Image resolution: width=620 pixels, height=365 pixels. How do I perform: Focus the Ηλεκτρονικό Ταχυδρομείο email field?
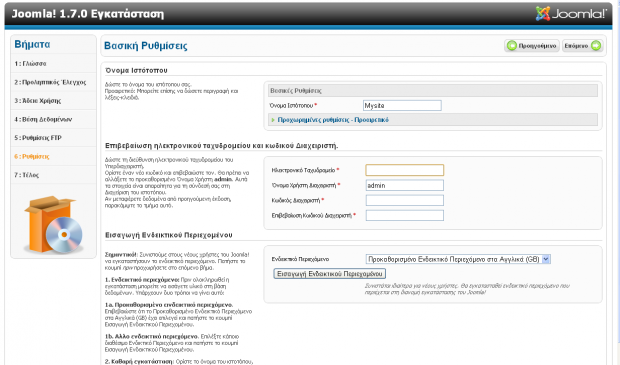click(x=405, y=170)
